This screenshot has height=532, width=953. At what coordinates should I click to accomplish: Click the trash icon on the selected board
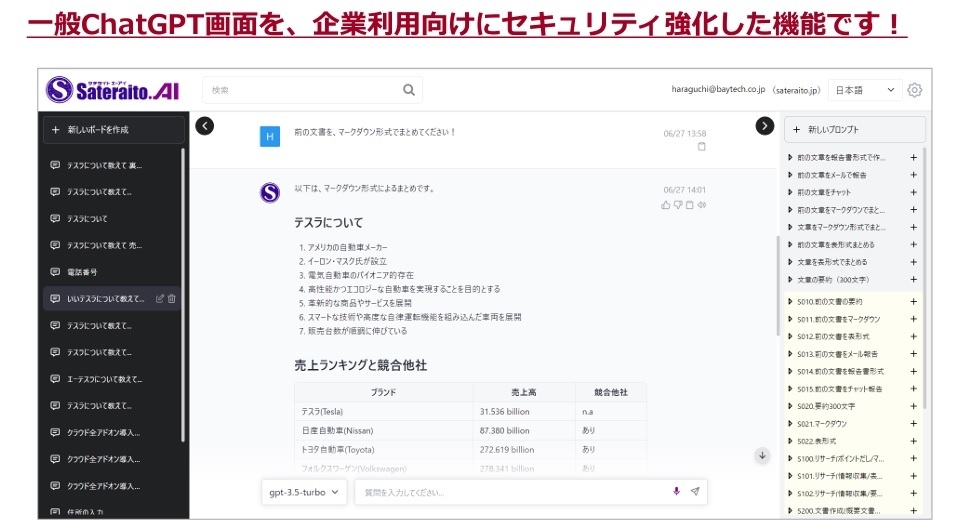click(x=172, y=298)
